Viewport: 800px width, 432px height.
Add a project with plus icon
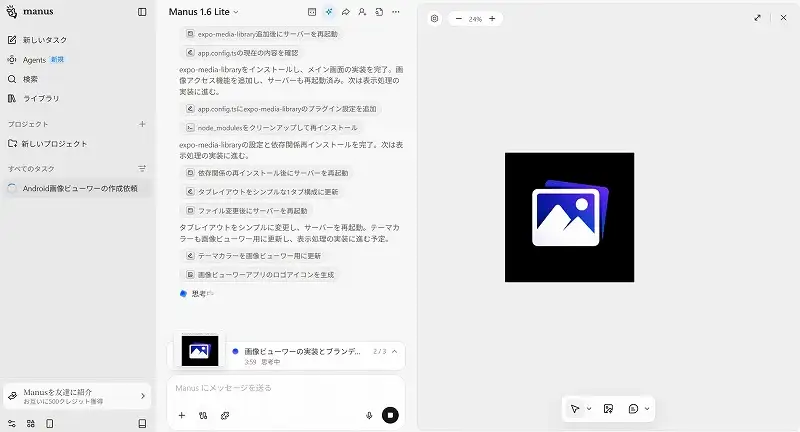coord(142,124)
